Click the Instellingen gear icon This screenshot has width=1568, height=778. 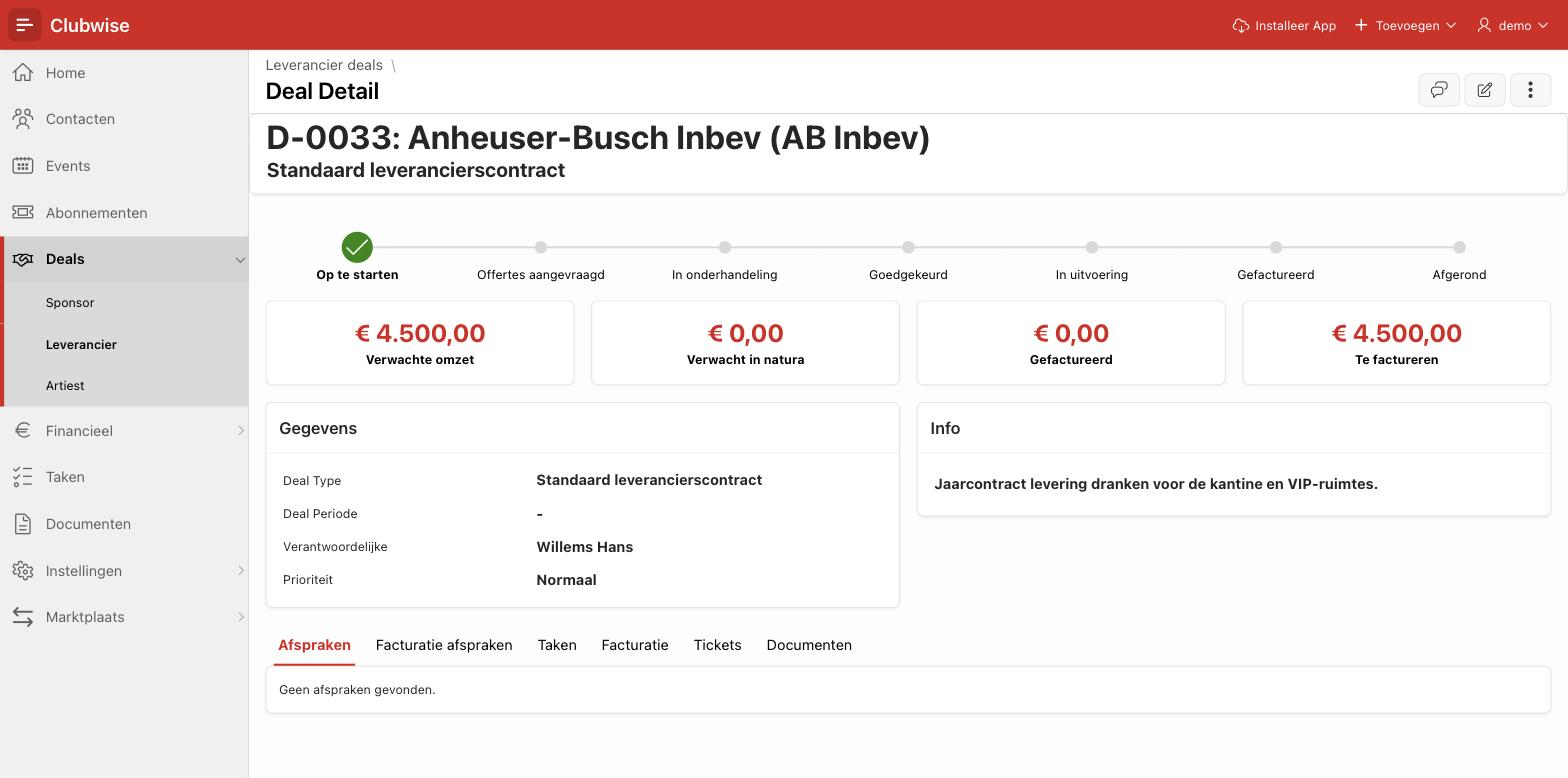tap(23, 570)
